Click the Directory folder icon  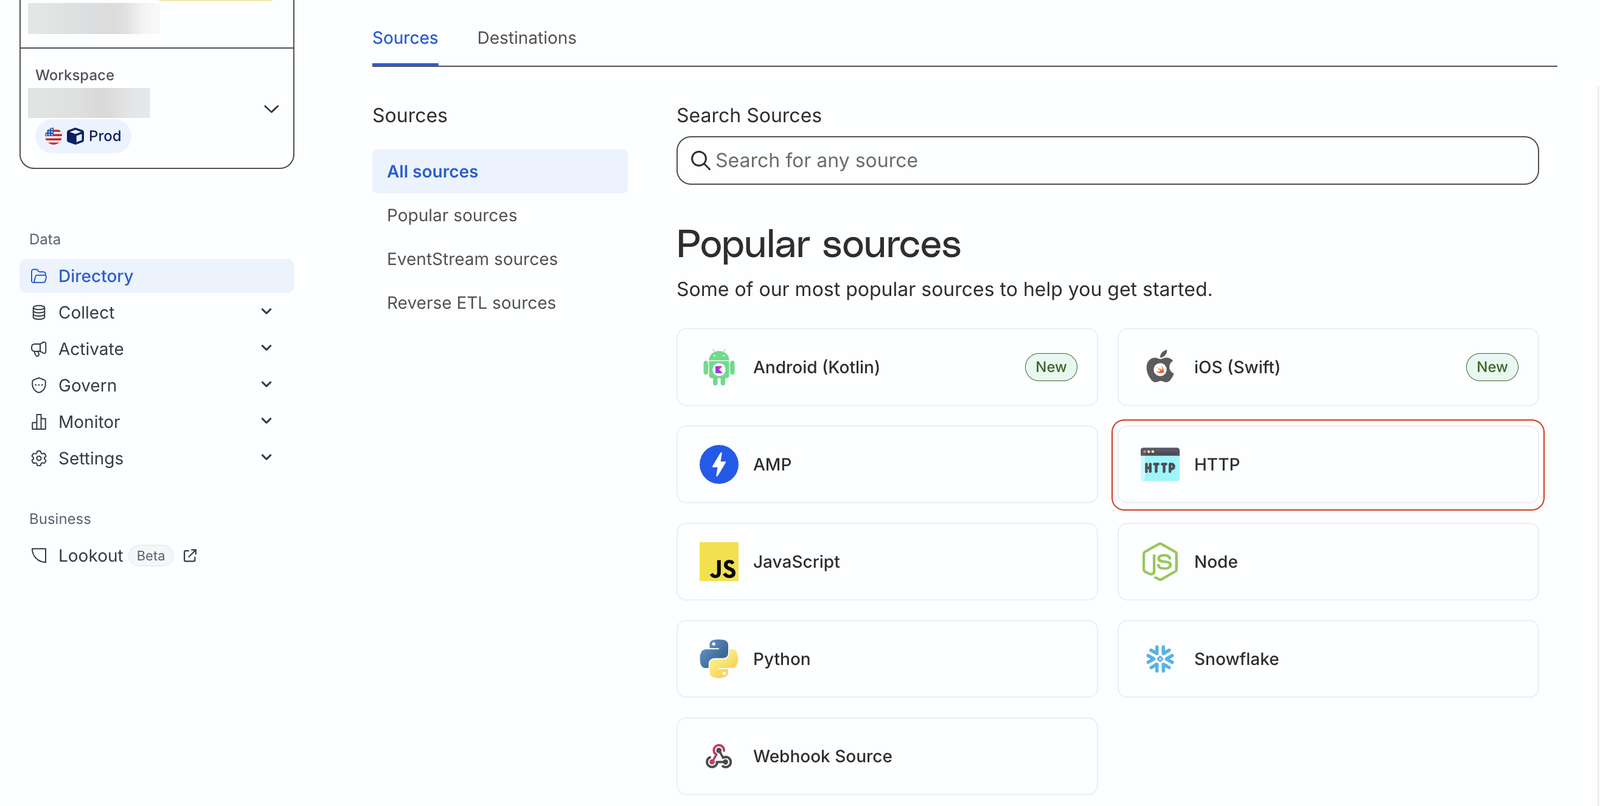click(39, 276)
